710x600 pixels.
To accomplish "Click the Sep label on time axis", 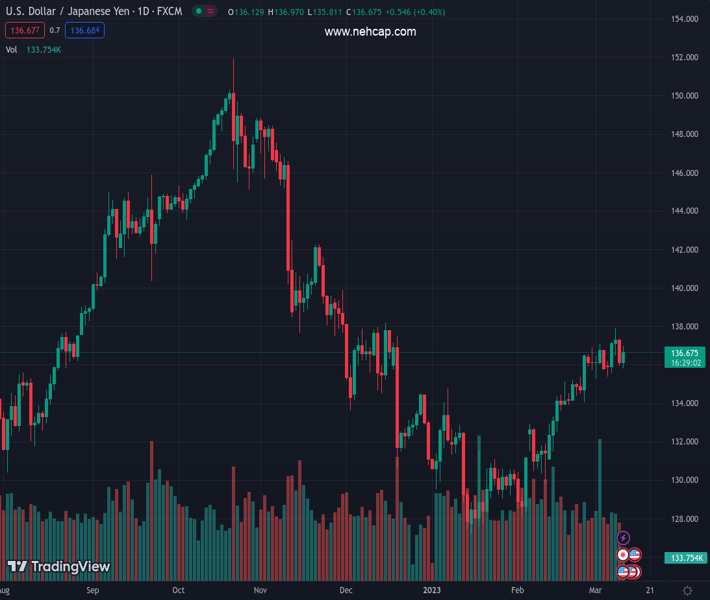I will click(93, 591).
